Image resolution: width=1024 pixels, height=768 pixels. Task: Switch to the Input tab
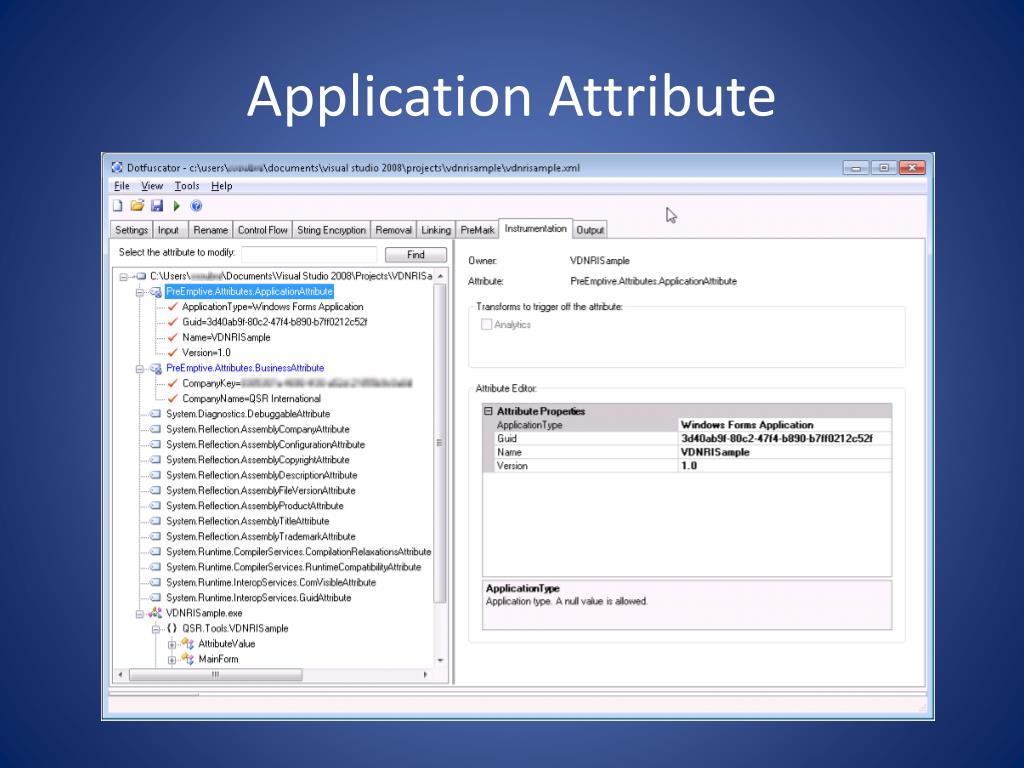(168, 230)
